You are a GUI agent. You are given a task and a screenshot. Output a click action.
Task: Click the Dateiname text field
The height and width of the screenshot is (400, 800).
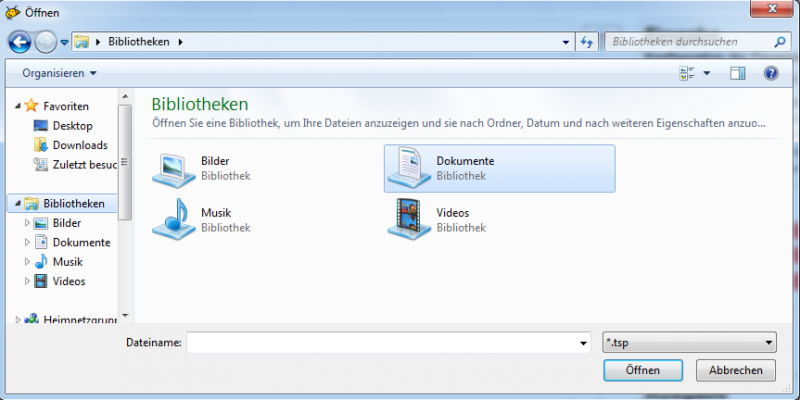coord(380,343)
